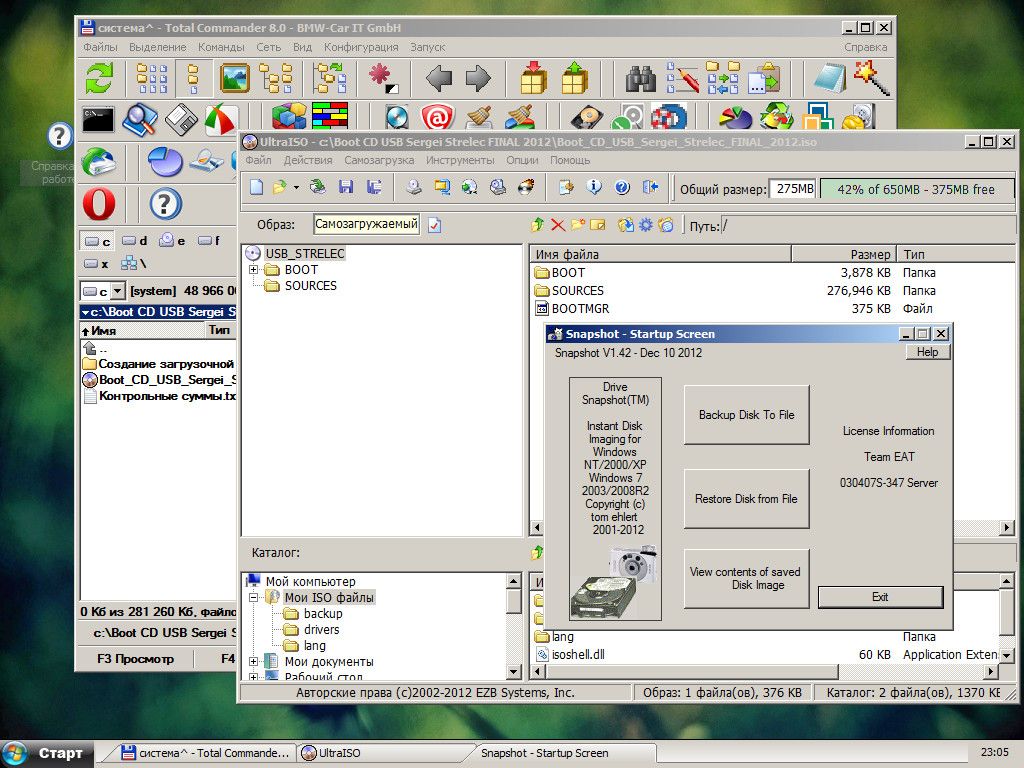
Task: Click the blue help question icon in UltraISO
Action: pos(622,188)
